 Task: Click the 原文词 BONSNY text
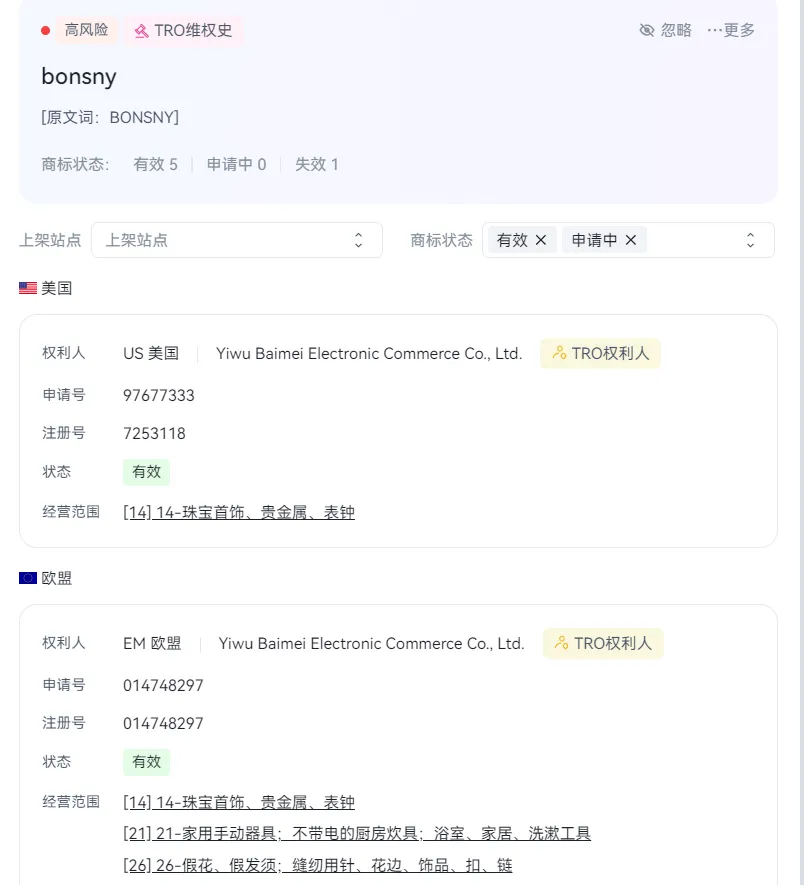pyautogui.click(x=110, y=117)
